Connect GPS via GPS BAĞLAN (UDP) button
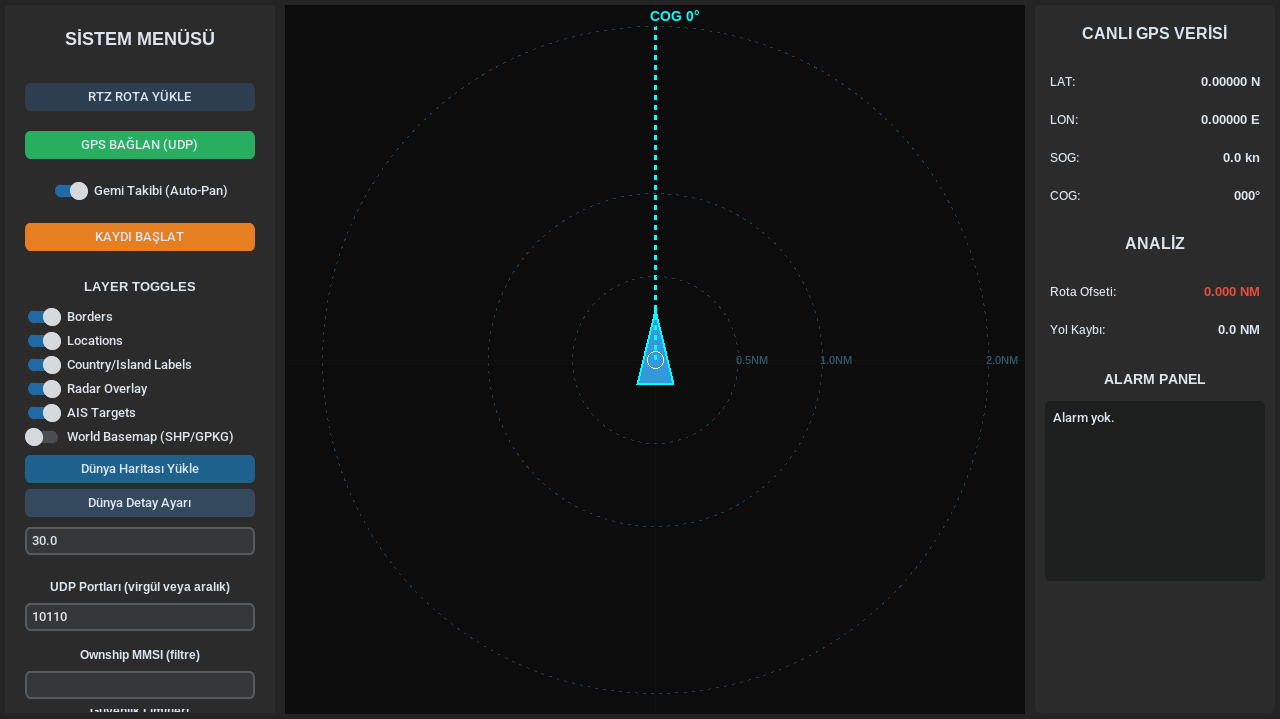The height and width of the screenshot is (719, 1280). tap(140, 145)
